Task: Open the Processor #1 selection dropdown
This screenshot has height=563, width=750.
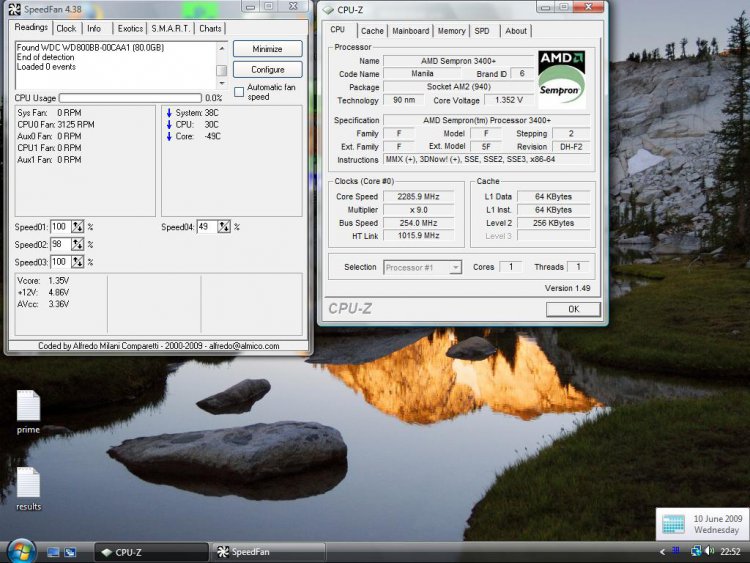Action: (x=422, y=267)
